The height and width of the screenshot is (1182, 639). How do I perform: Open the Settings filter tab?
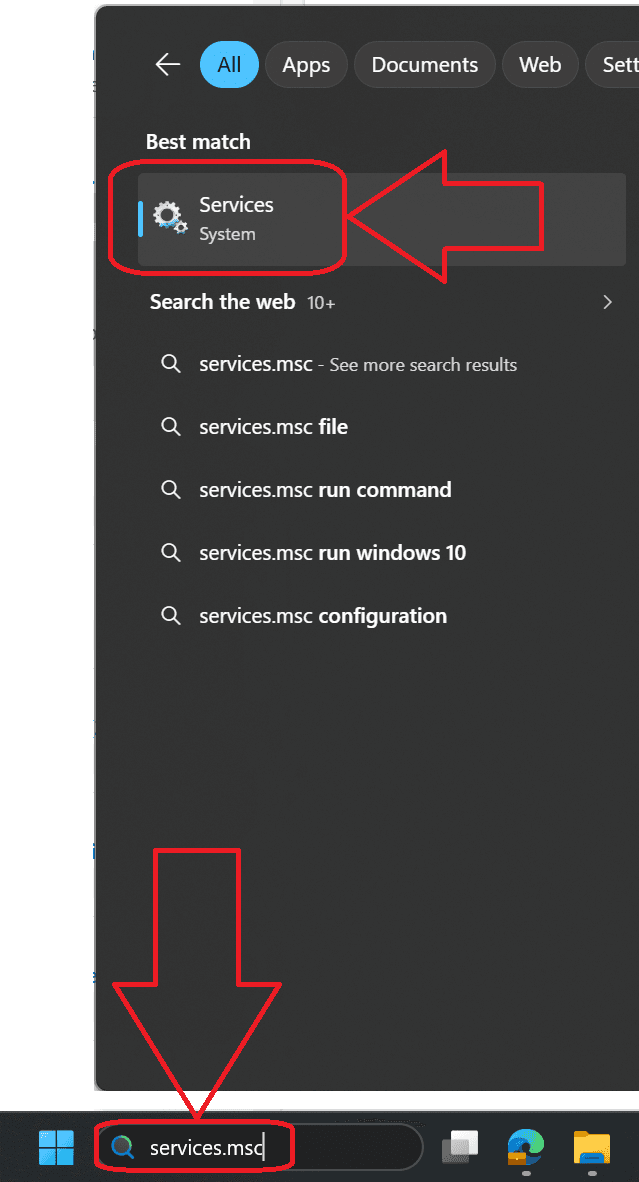tap(618, 64)
